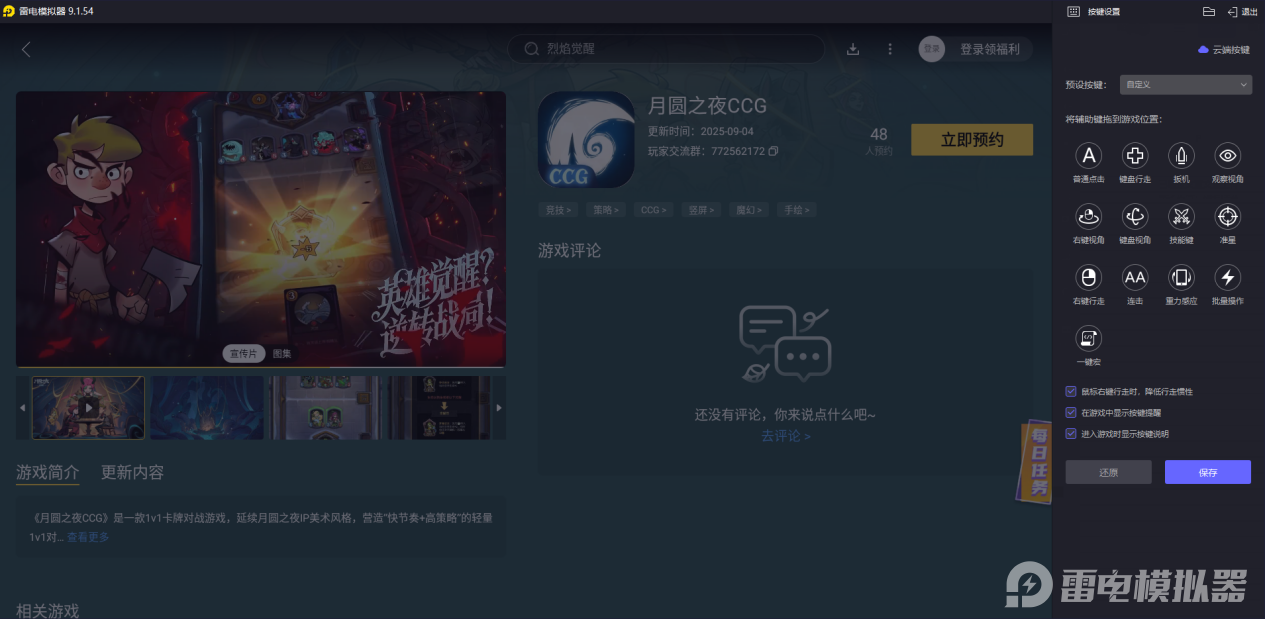1265x619 pixels.
Task: Open the 去评论 comment link
Action: pyautogui.click(x=786, y=436)
